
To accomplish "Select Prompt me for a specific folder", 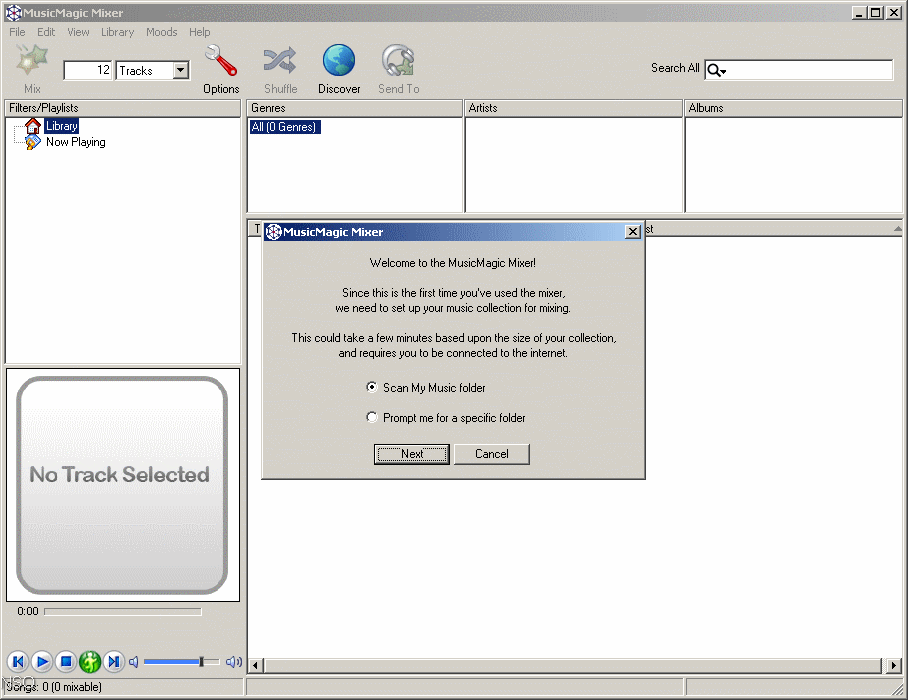I will [x=446, y=417].
